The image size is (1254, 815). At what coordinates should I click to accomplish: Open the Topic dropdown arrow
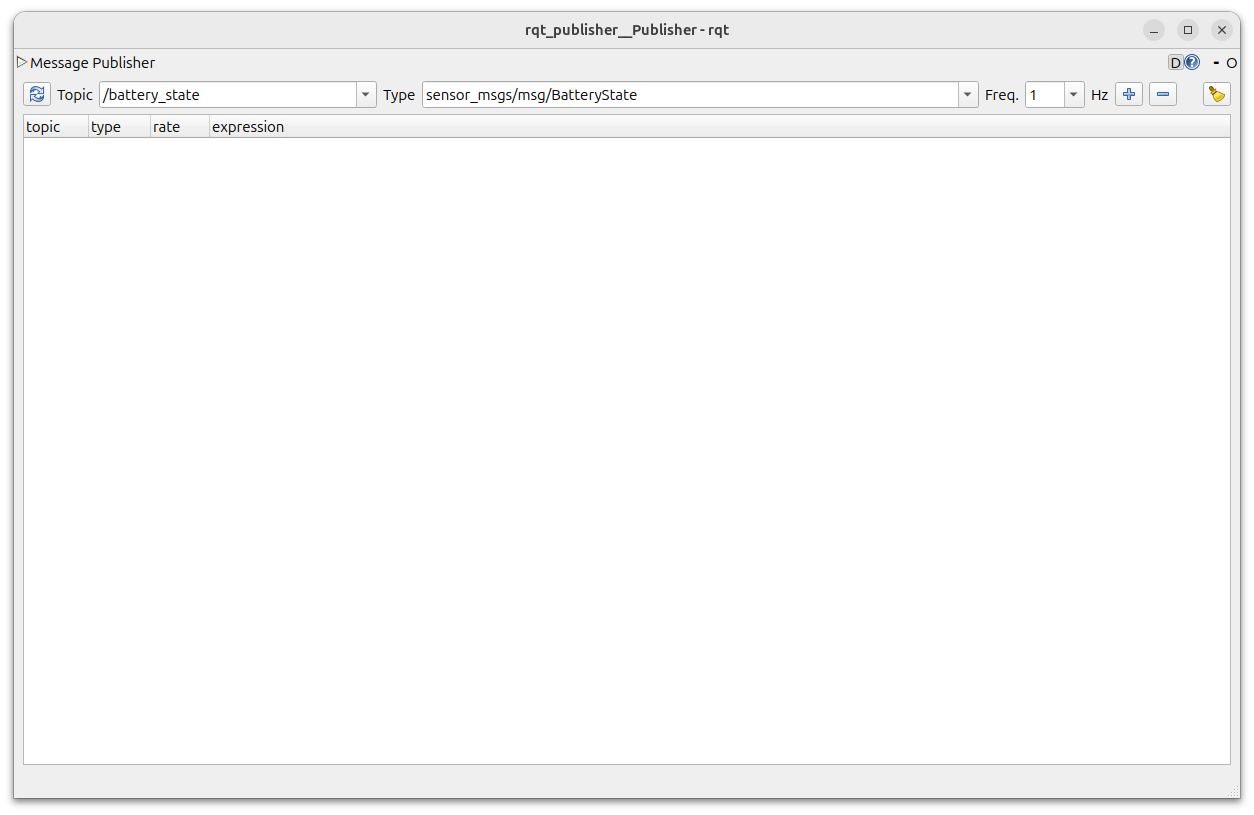[366, 95]
